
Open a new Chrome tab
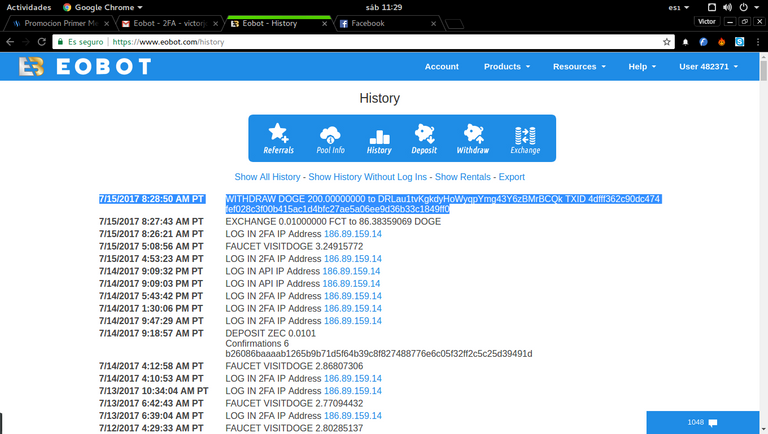455,24
